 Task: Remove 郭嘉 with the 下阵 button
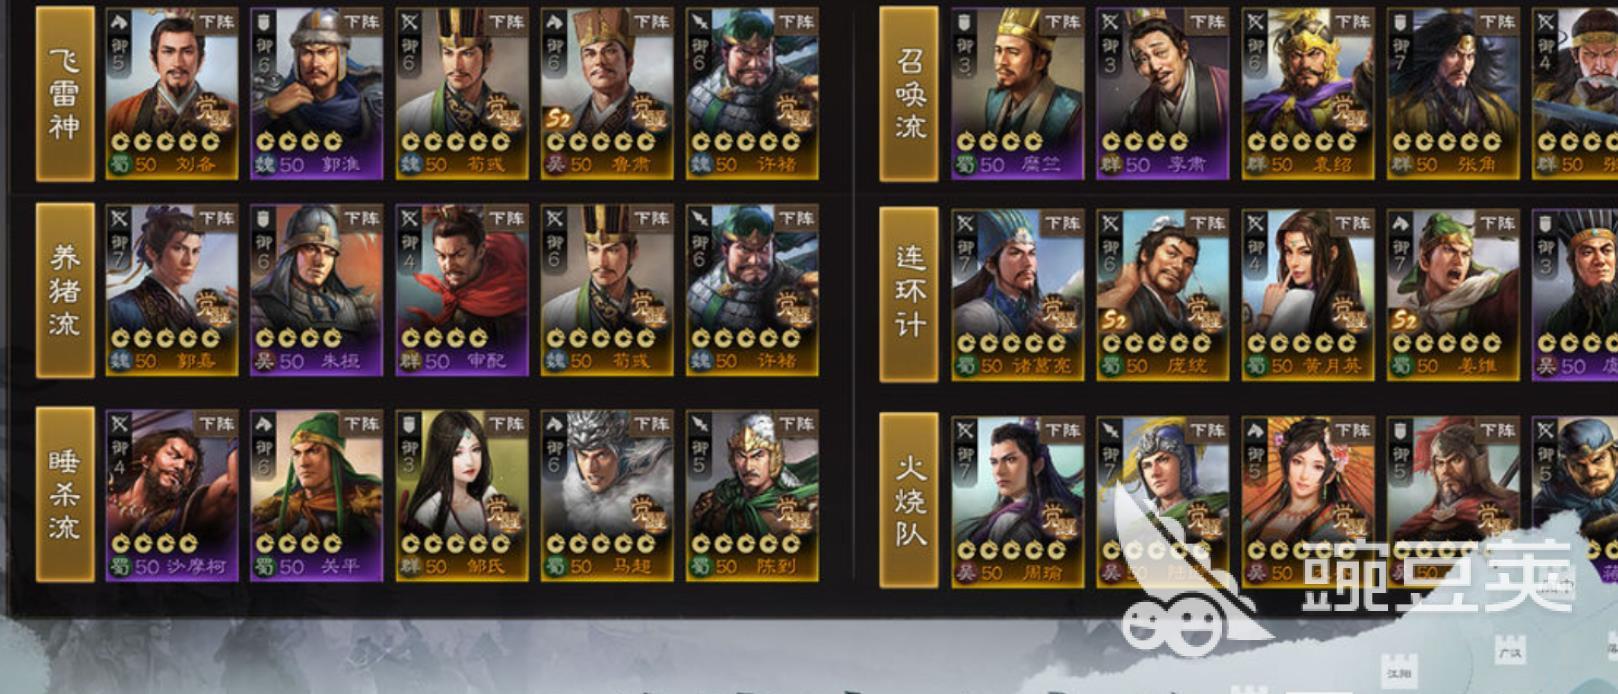tap(216, 219)
